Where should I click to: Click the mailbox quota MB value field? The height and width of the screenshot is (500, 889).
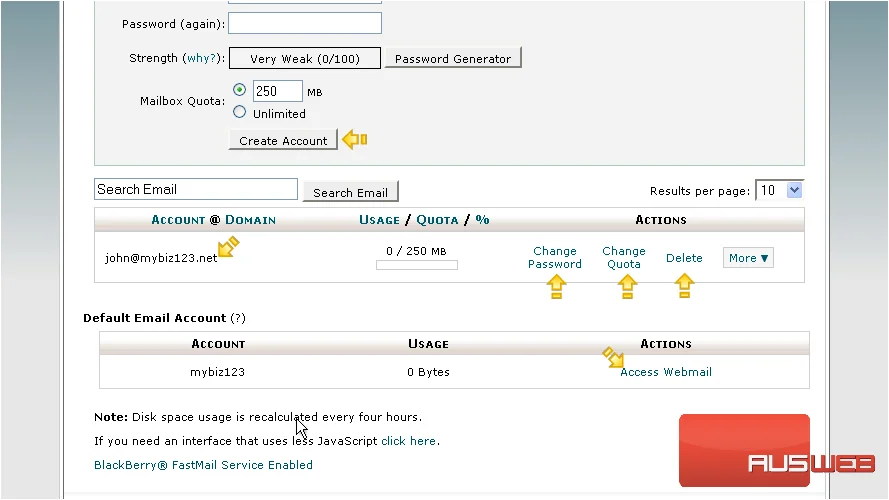click(277, 91)
